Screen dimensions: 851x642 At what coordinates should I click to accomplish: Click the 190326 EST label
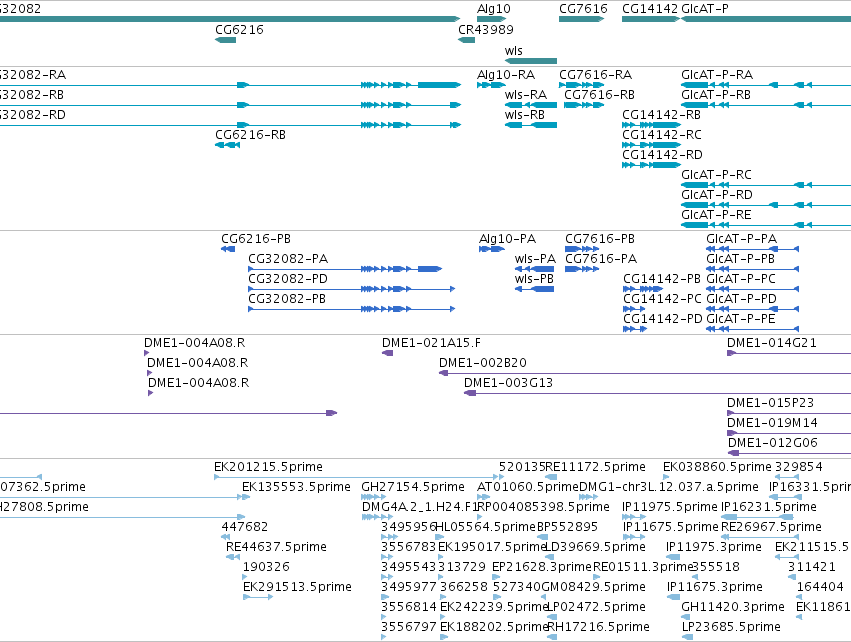click(266, 567)
